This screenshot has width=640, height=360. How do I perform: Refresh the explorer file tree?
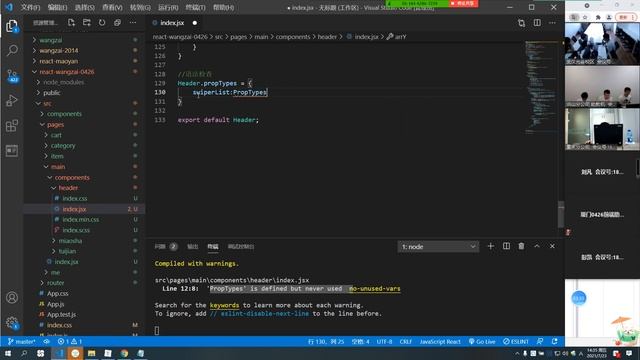(x=102, y=23)
